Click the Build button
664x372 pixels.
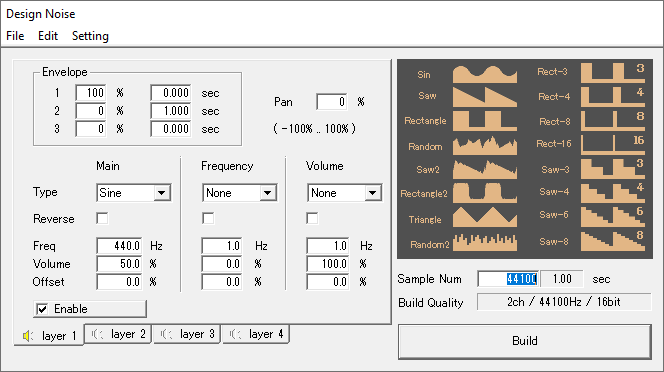(x=525, y=341)
